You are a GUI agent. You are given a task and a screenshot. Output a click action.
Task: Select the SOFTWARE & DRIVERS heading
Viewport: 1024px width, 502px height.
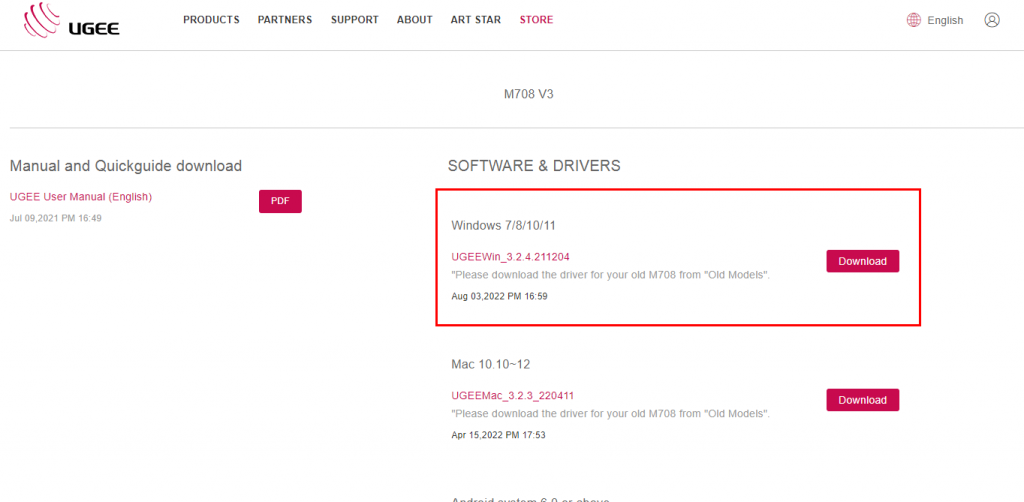pos(534,166)
